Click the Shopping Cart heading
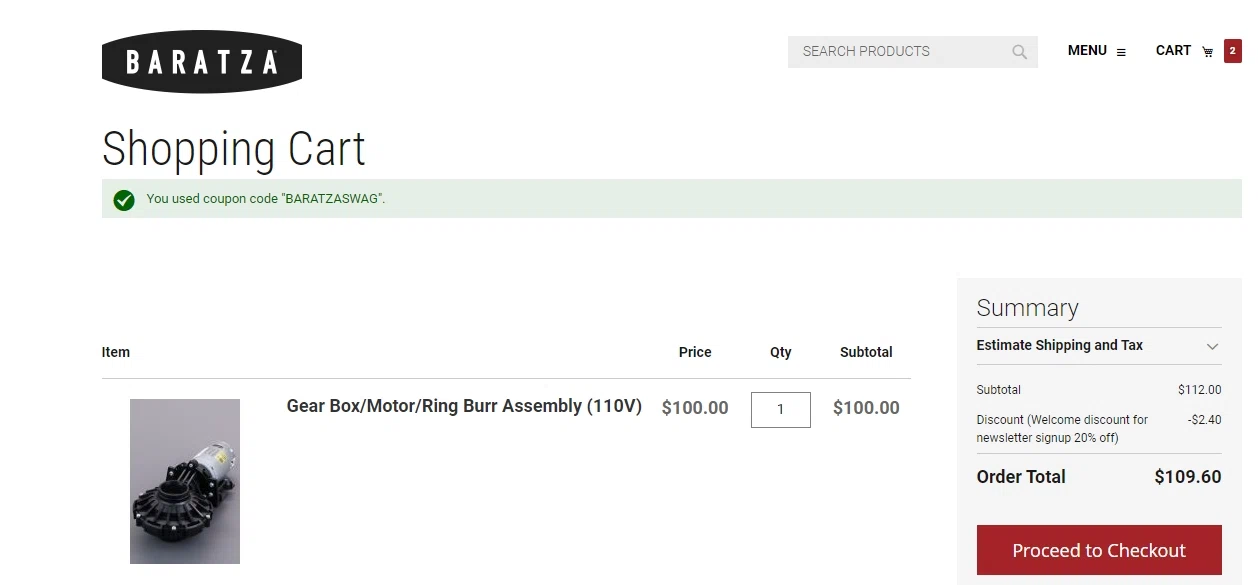The image size is (1258, 585). coord(234,149)
